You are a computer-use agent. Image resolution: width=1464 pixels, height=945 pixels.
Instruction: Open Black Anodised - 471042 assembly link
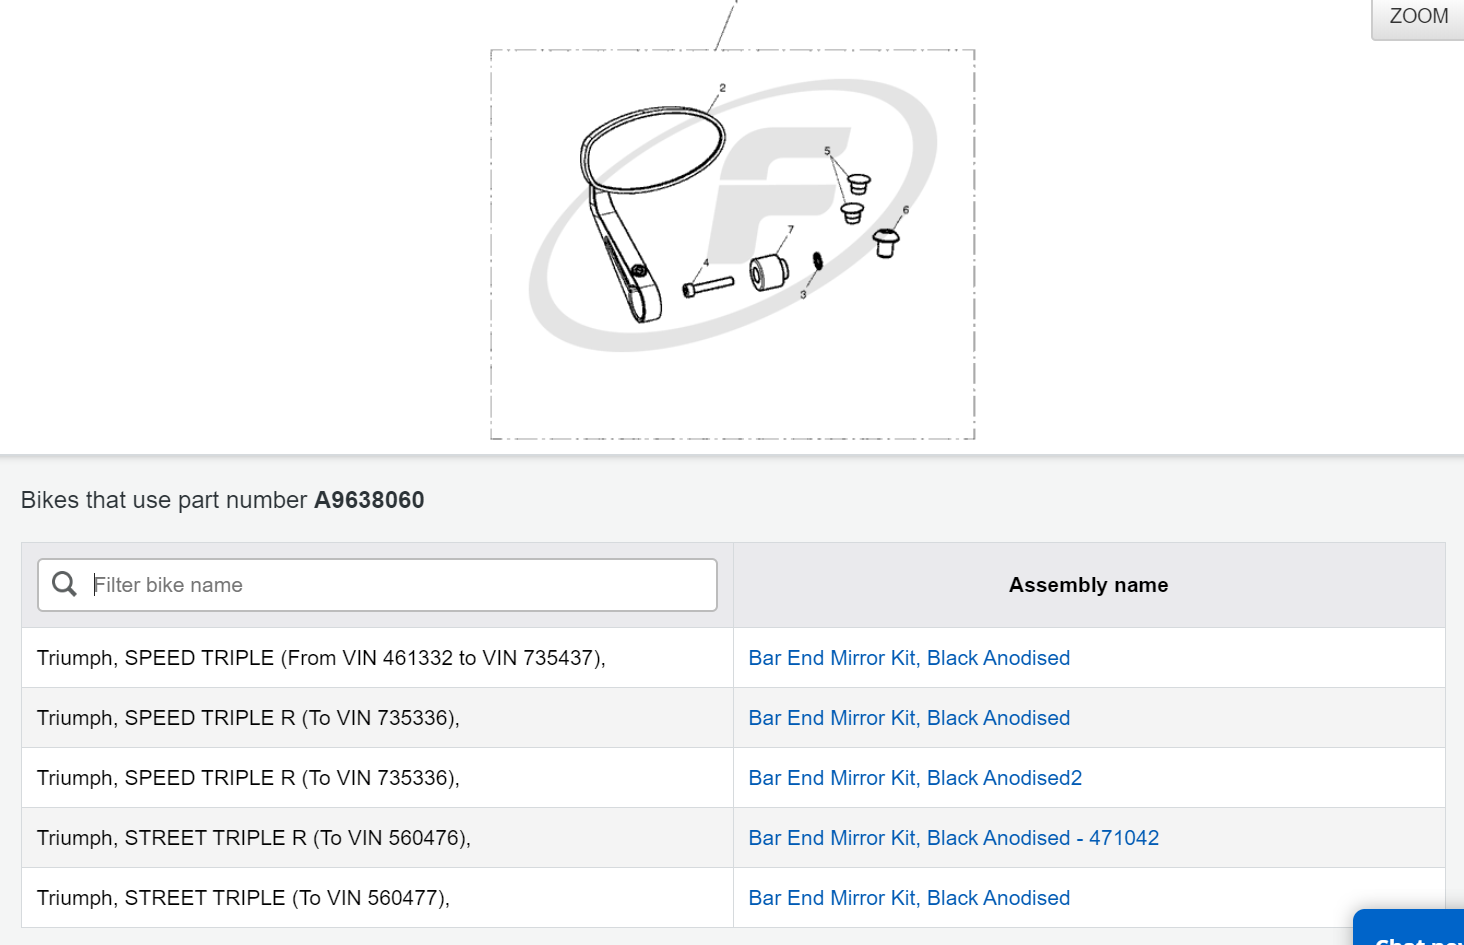pyautogui.click(x=953, y=838)
